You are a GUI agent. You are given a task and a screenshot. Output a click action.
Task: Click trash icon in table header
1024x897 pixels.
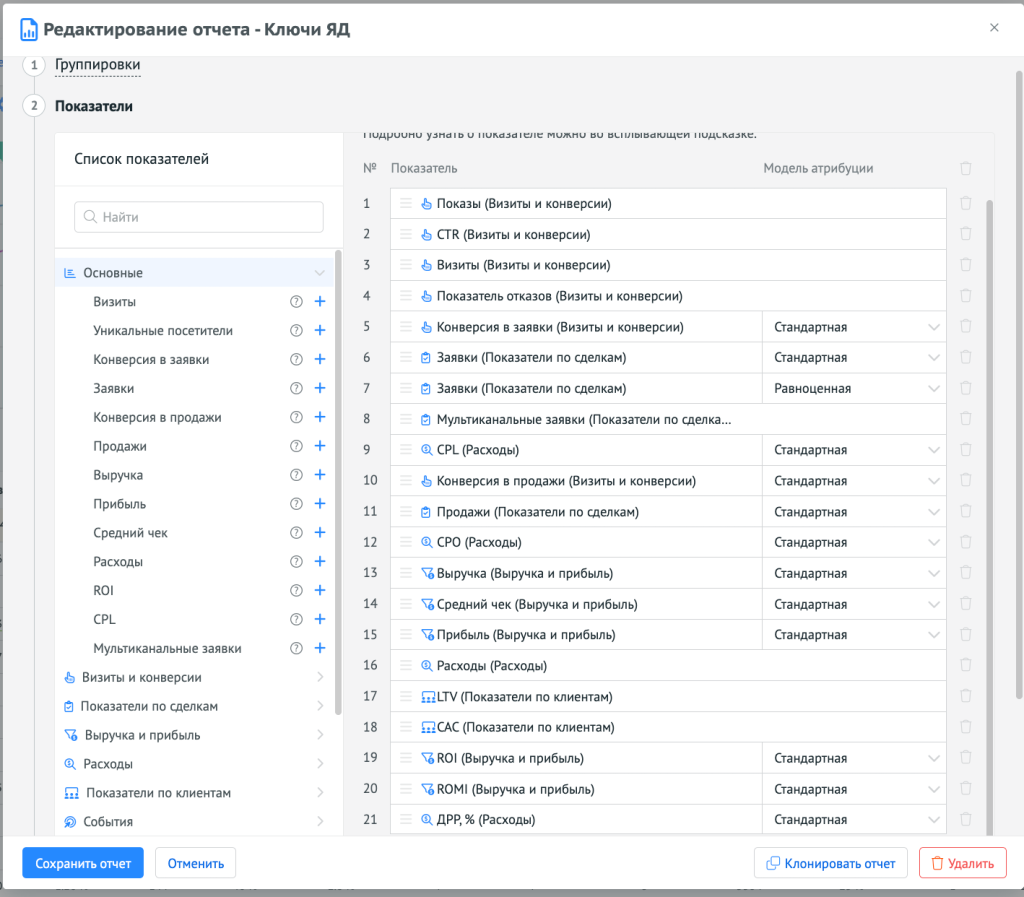click(965, 169)
